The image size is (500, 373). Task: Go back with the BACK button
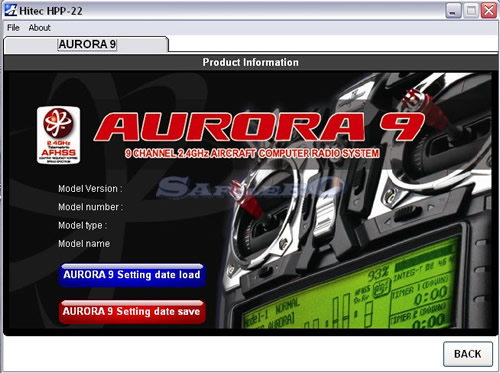[x=468, y=354]
